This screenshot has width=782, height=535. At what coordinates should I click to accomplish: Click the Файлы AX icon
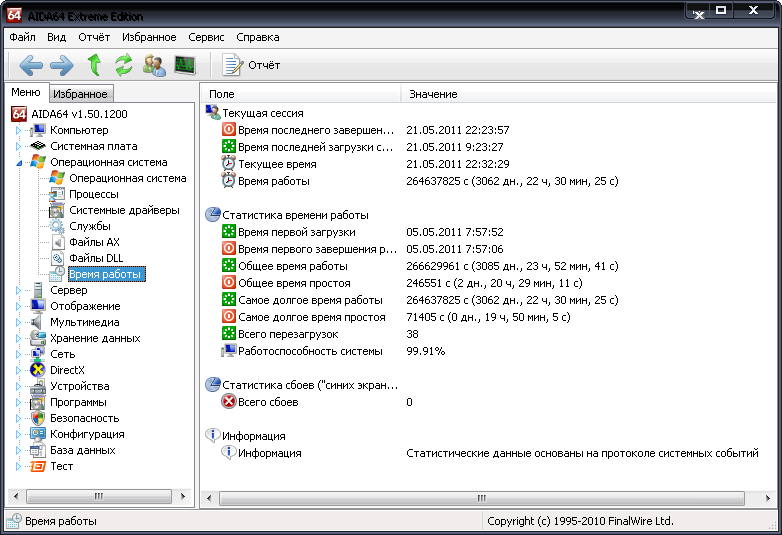58,242
